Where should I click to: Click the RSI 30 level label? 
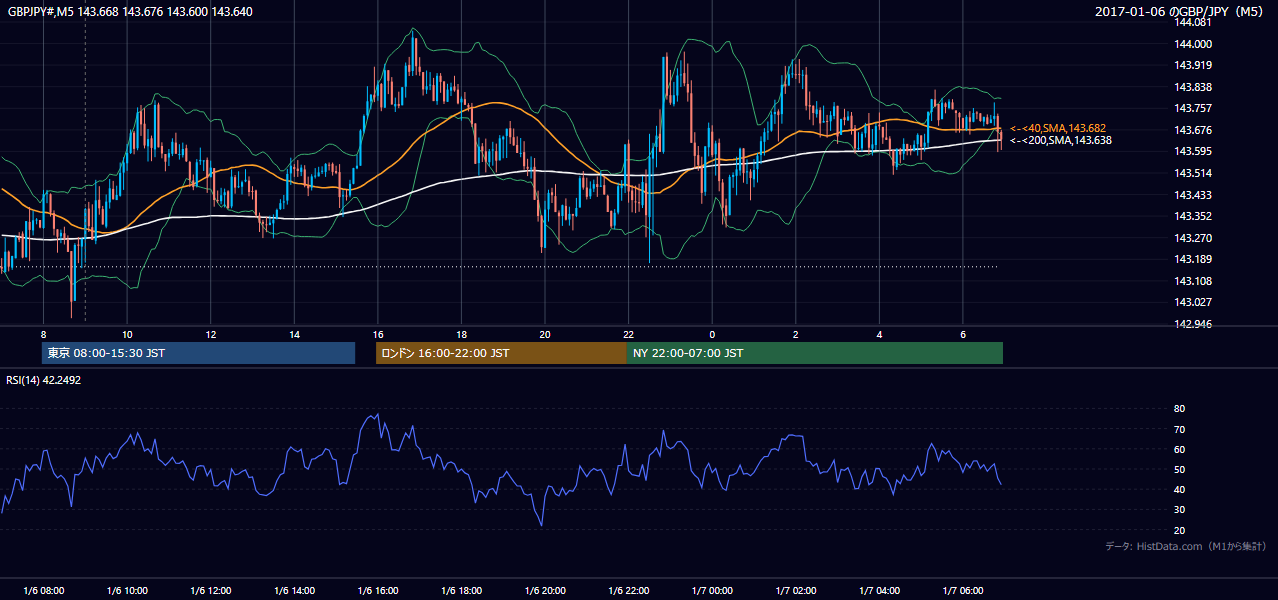(x=1179, y=510)
